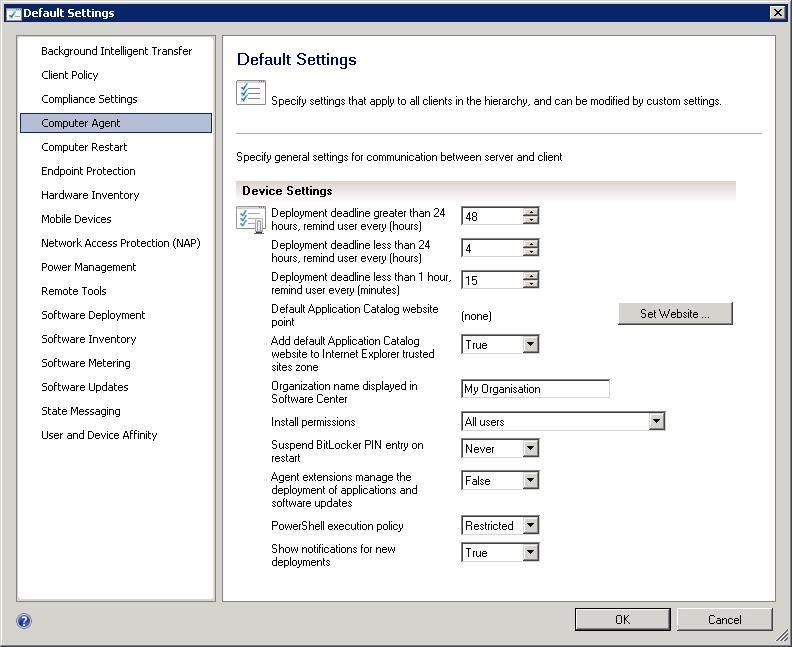Increase the 15 minutes reminder spinner value
The width and height of the screenshot is (792, 647).
[531, 275]
